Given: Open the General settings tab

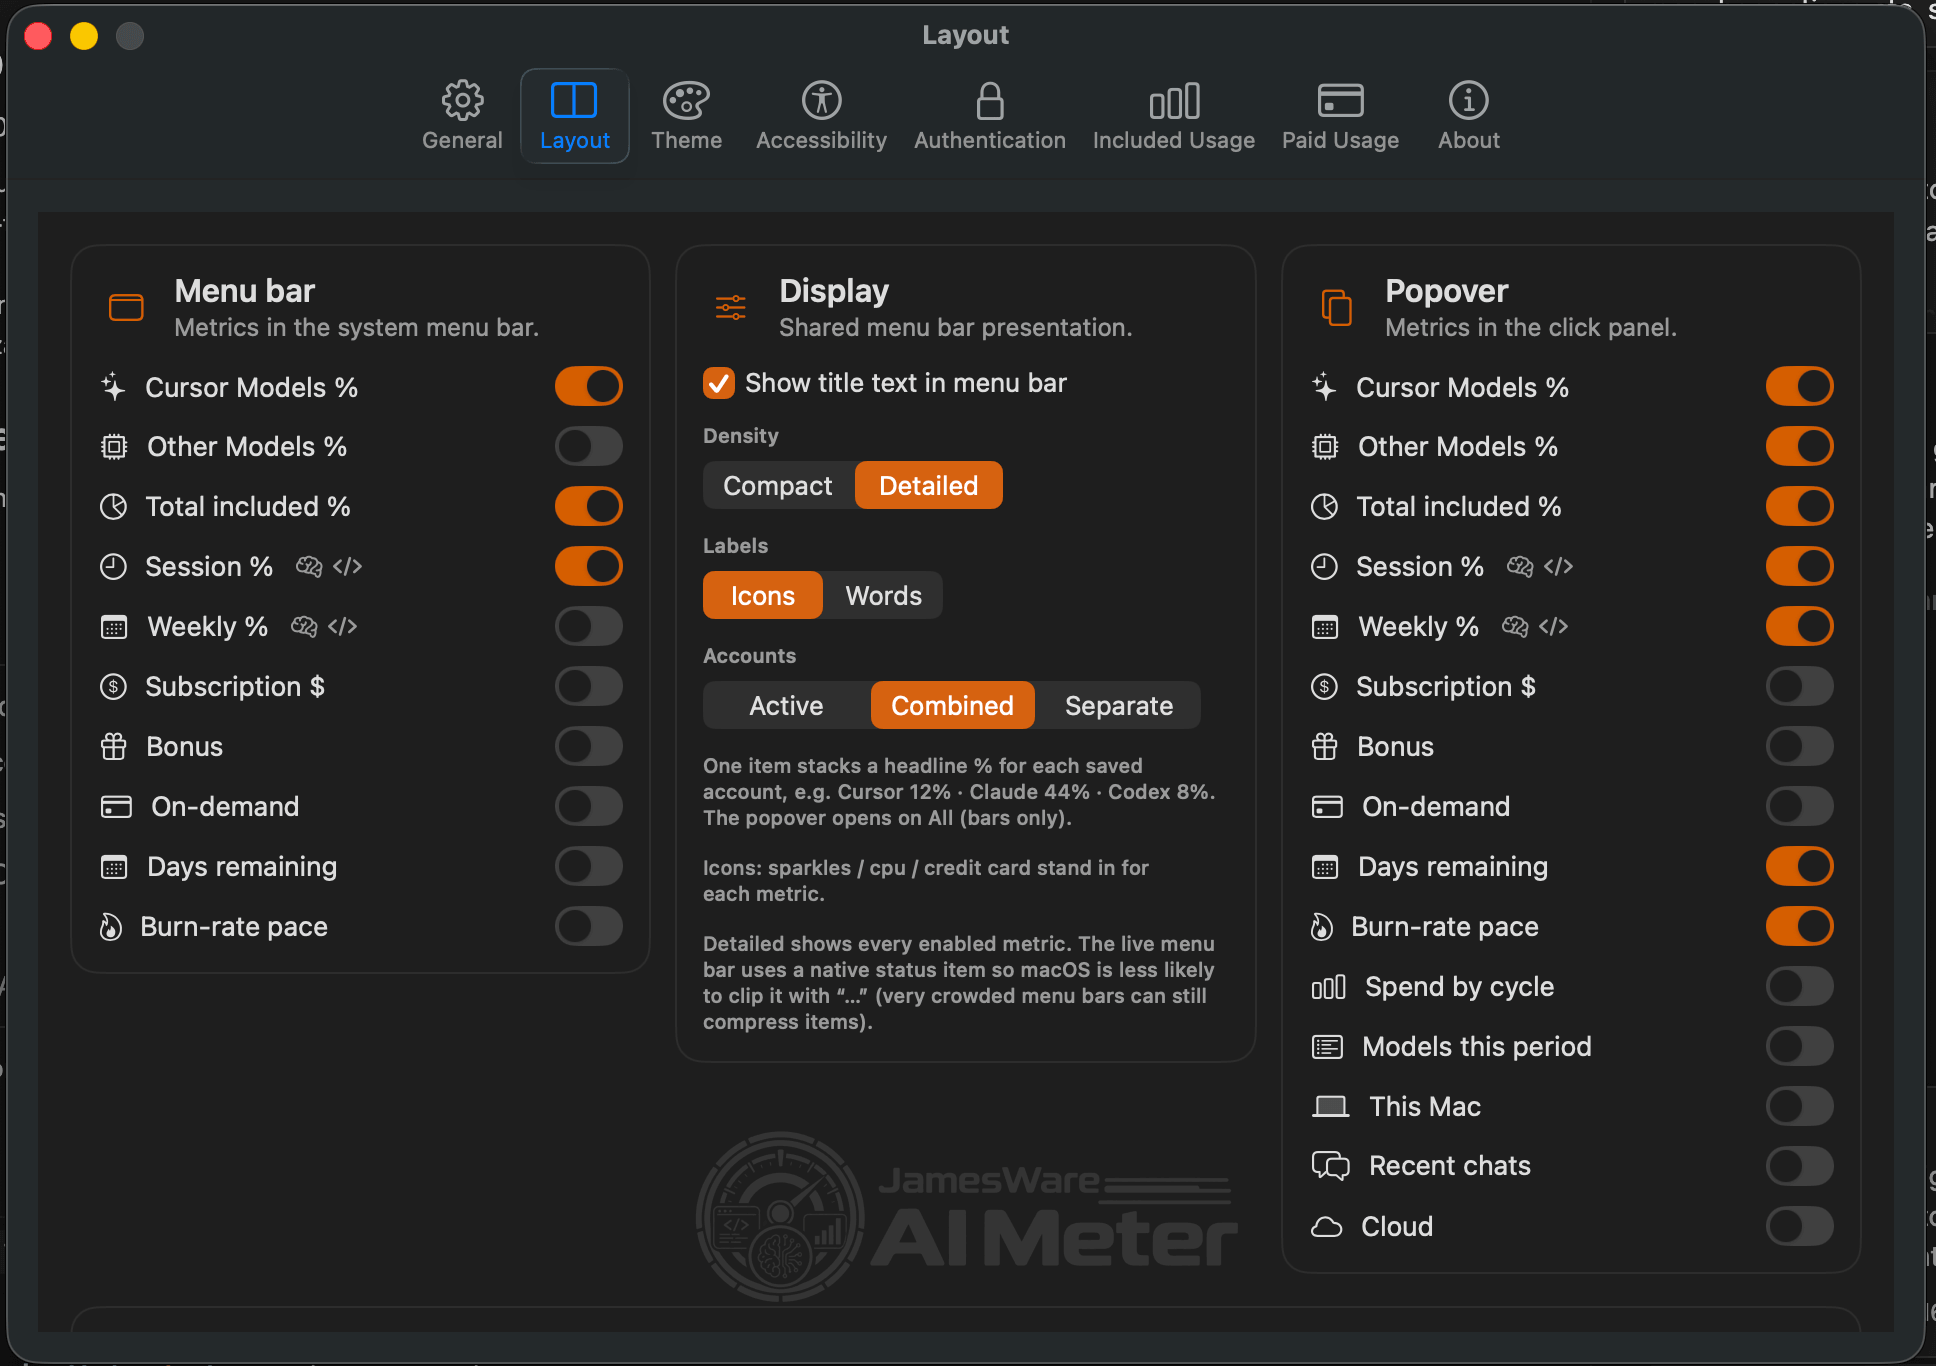Looking at the screenshot, I should 462,116.
